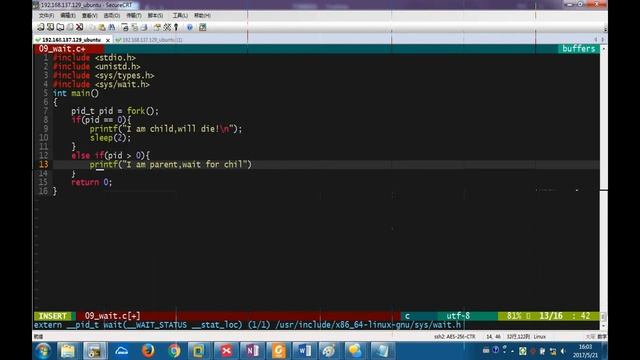The image size is (640, 360).
Task: Open the 查看(V) menu
Action: (x=89, y=16)
